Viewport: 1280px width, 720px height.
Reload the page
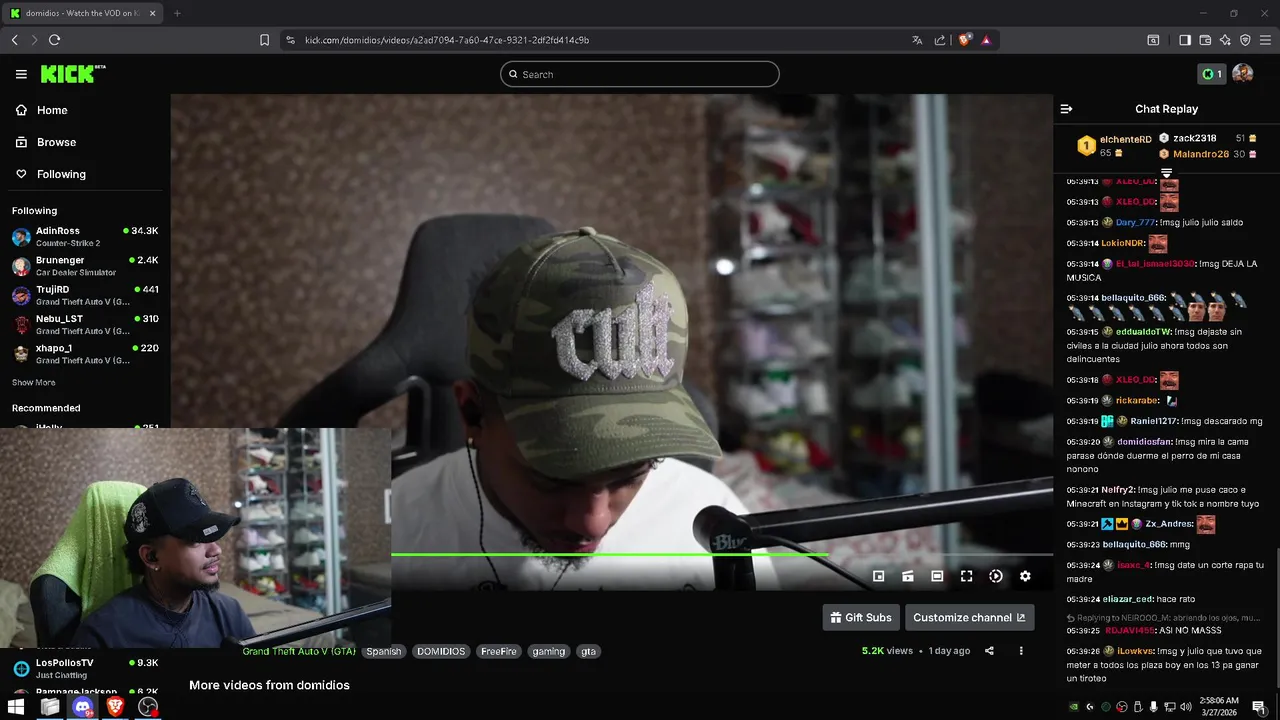click(54, 40)
